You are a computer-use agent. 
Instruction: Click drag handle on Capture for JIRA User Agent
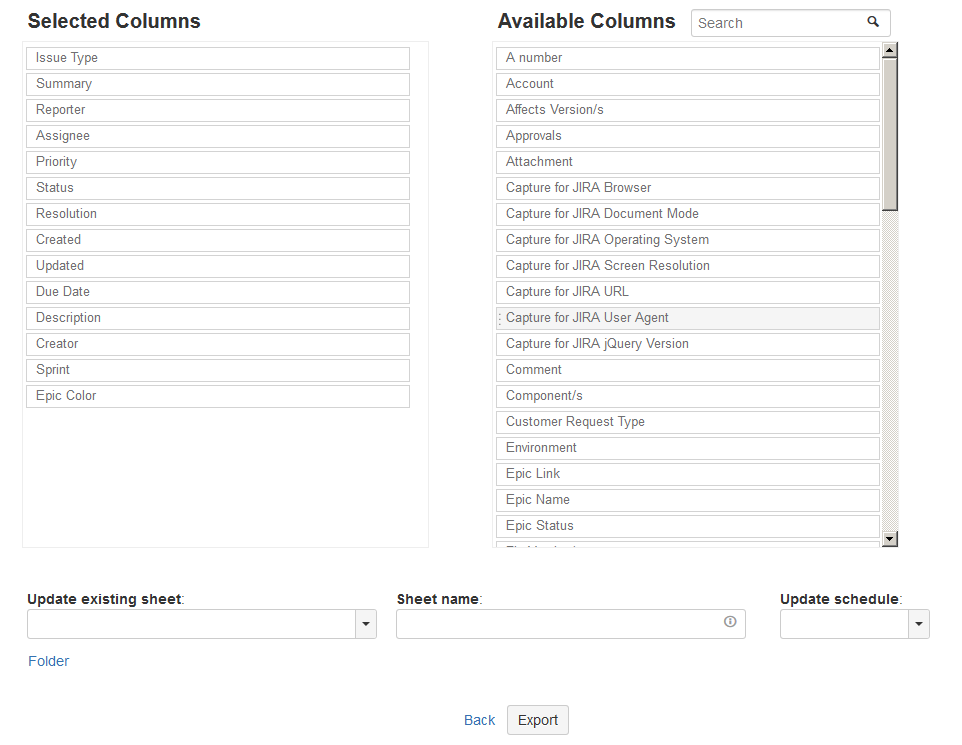(500, 318)
